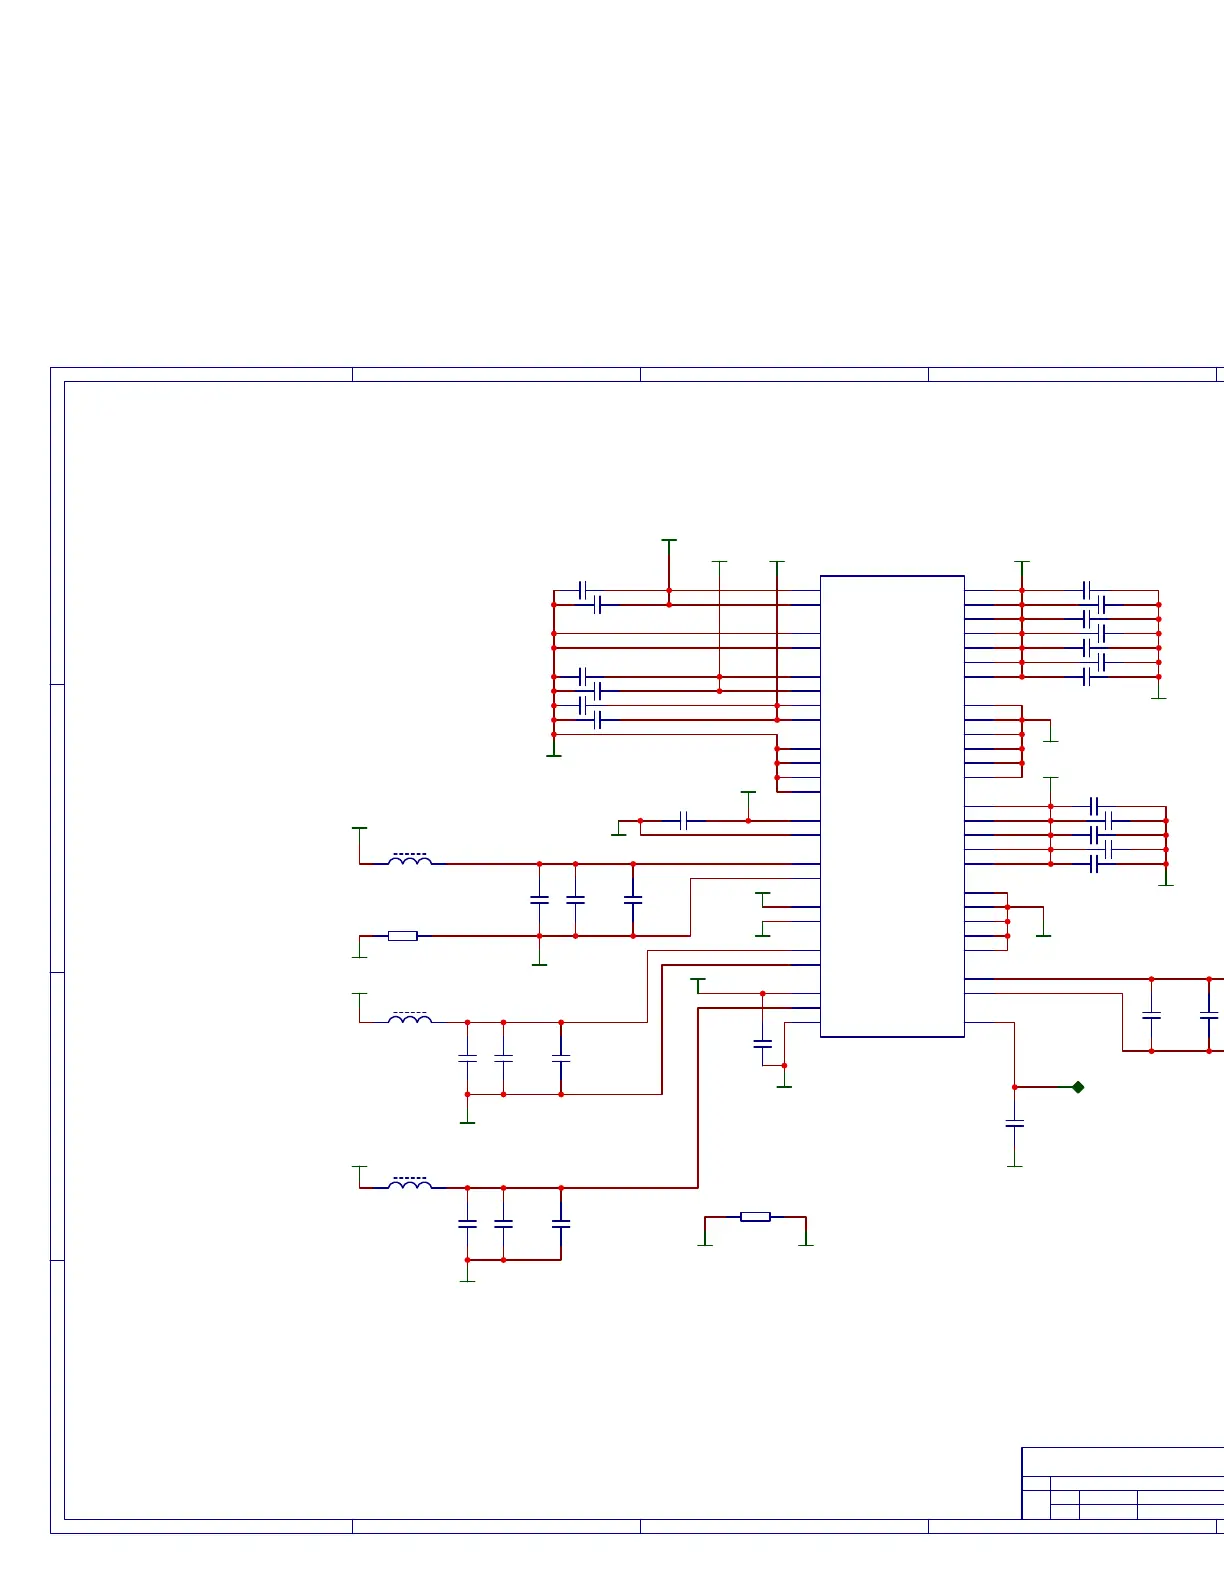Select the resistor below the topmost inductor
Image resolution: width=1224 pixels, height=1584 pixels.
tap(402, 936)
